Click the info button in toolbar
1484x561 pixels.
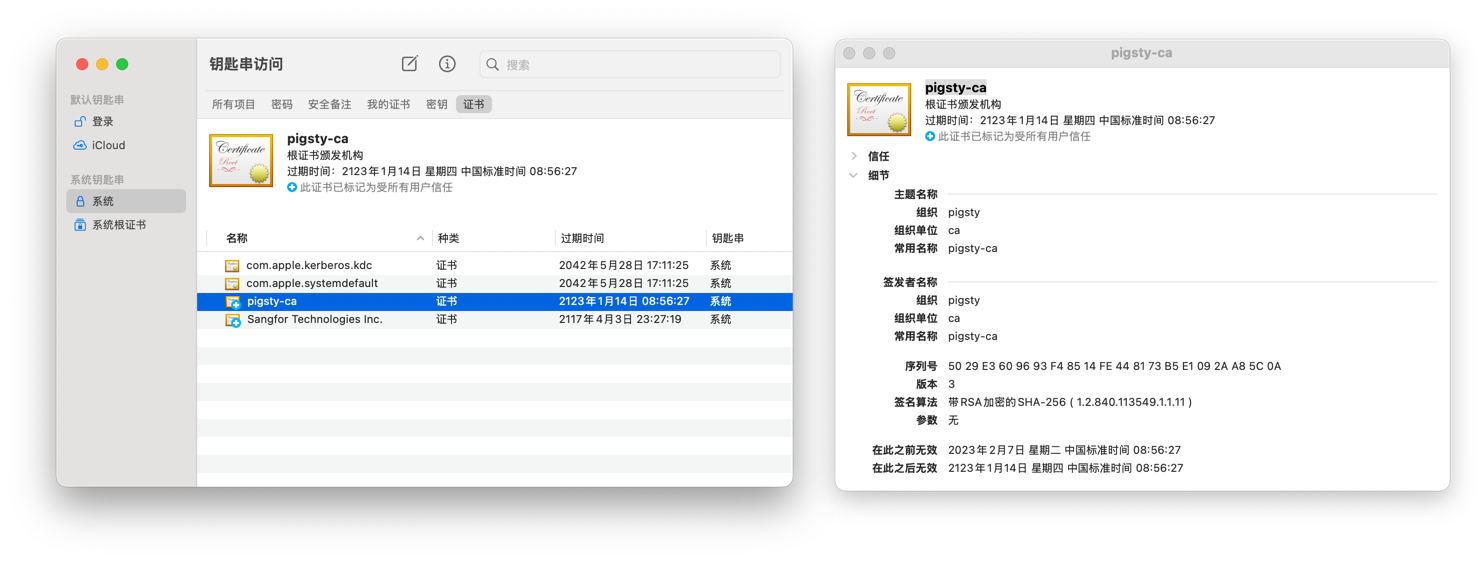click(447, 64)
